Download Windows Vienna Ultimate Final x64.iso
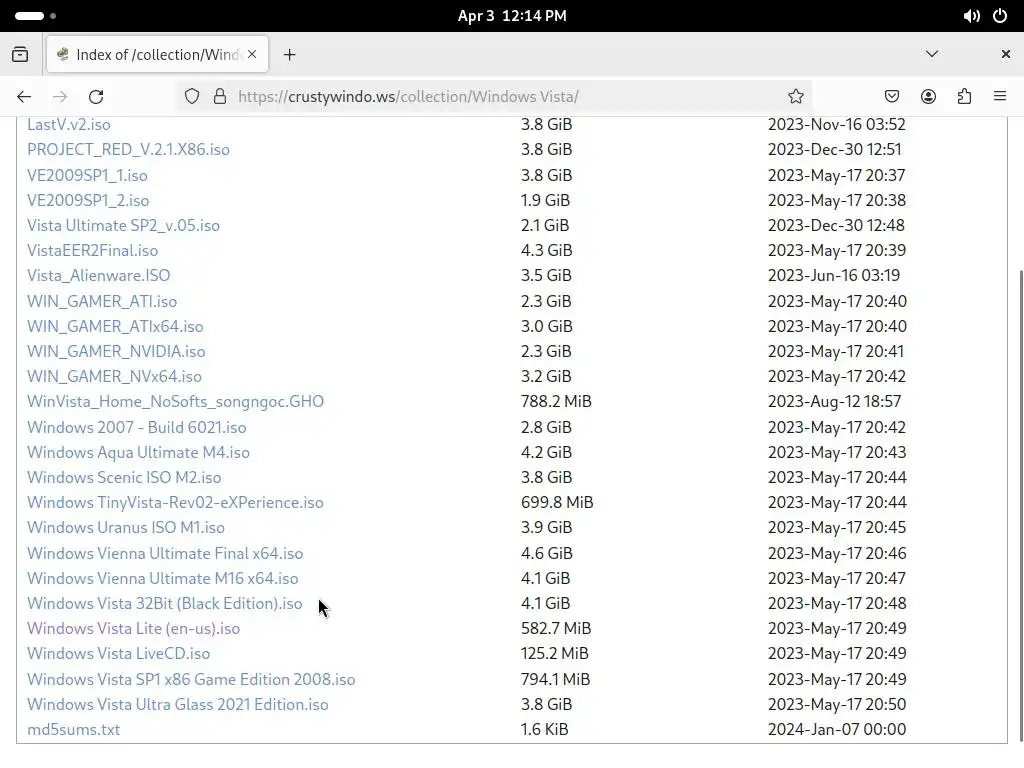Image resolution: width=1024 pixels, height=768 pixels. click(165, 553)
